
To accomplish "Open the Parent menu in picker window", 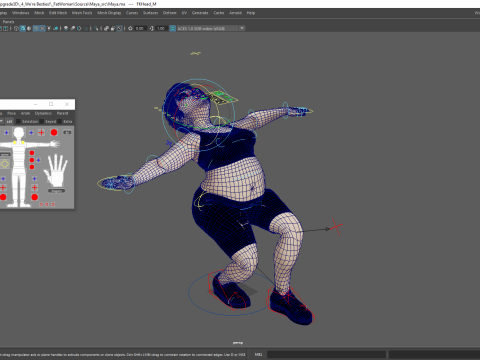I will click(62, 113).
